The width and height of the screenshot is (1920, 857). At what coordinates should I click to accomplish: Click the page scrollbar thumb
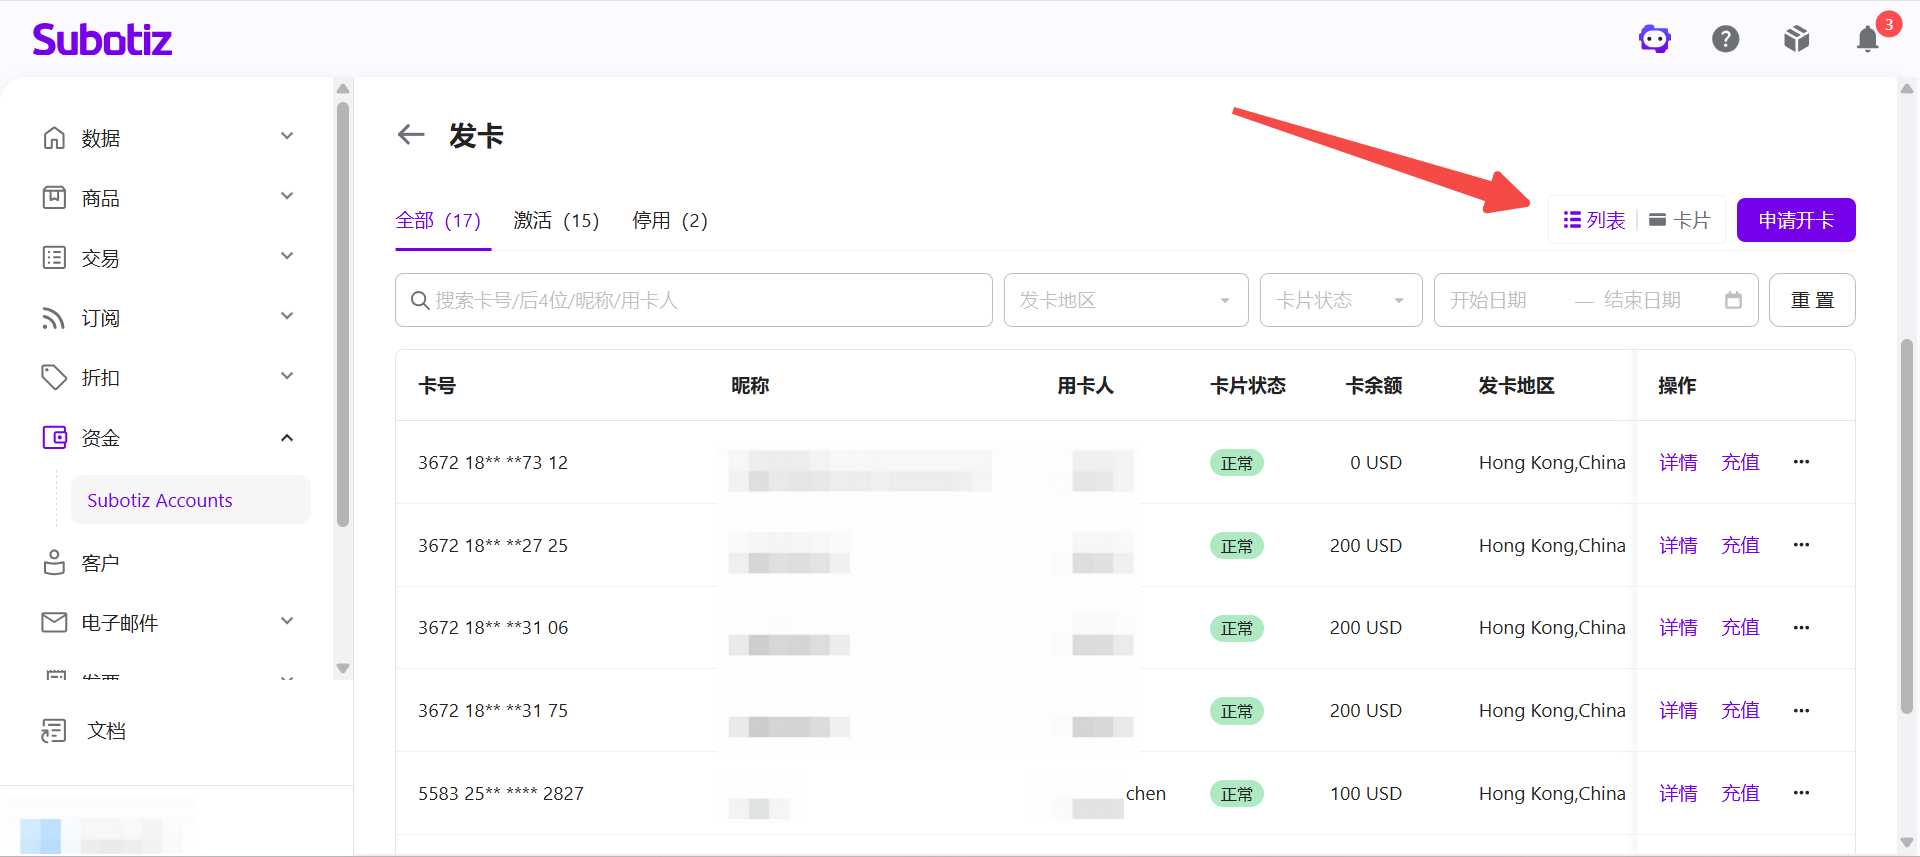(x=1907, y=526)
